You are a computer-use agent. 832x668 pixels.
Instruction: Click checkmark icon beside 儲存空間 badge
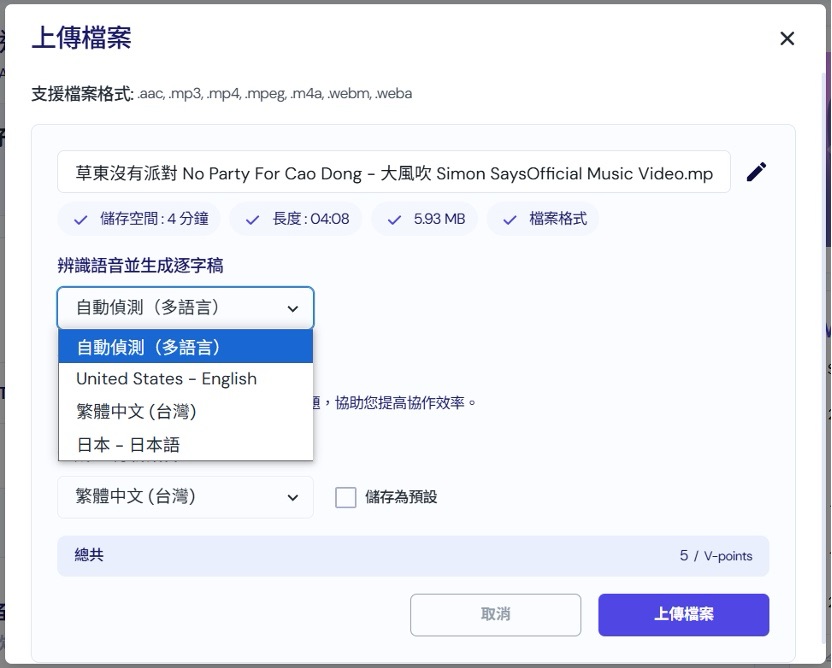pyautogui.click(x=80, y=219)
